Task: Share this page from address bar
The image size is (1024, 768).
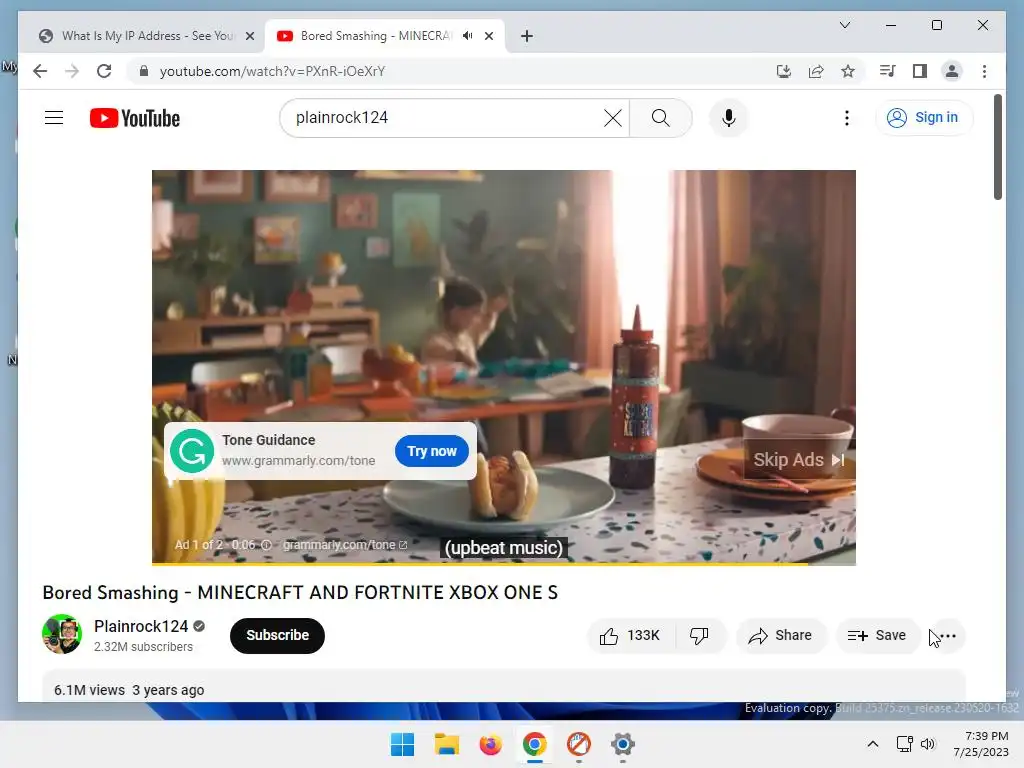Action: 816,71
